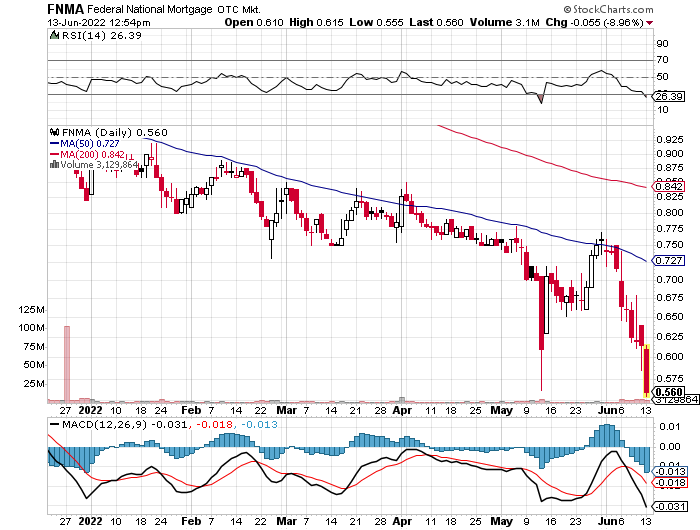The image size is (700, 530).
Task: Click the Feb label under the MACD panel
Action: pos(191,521)
